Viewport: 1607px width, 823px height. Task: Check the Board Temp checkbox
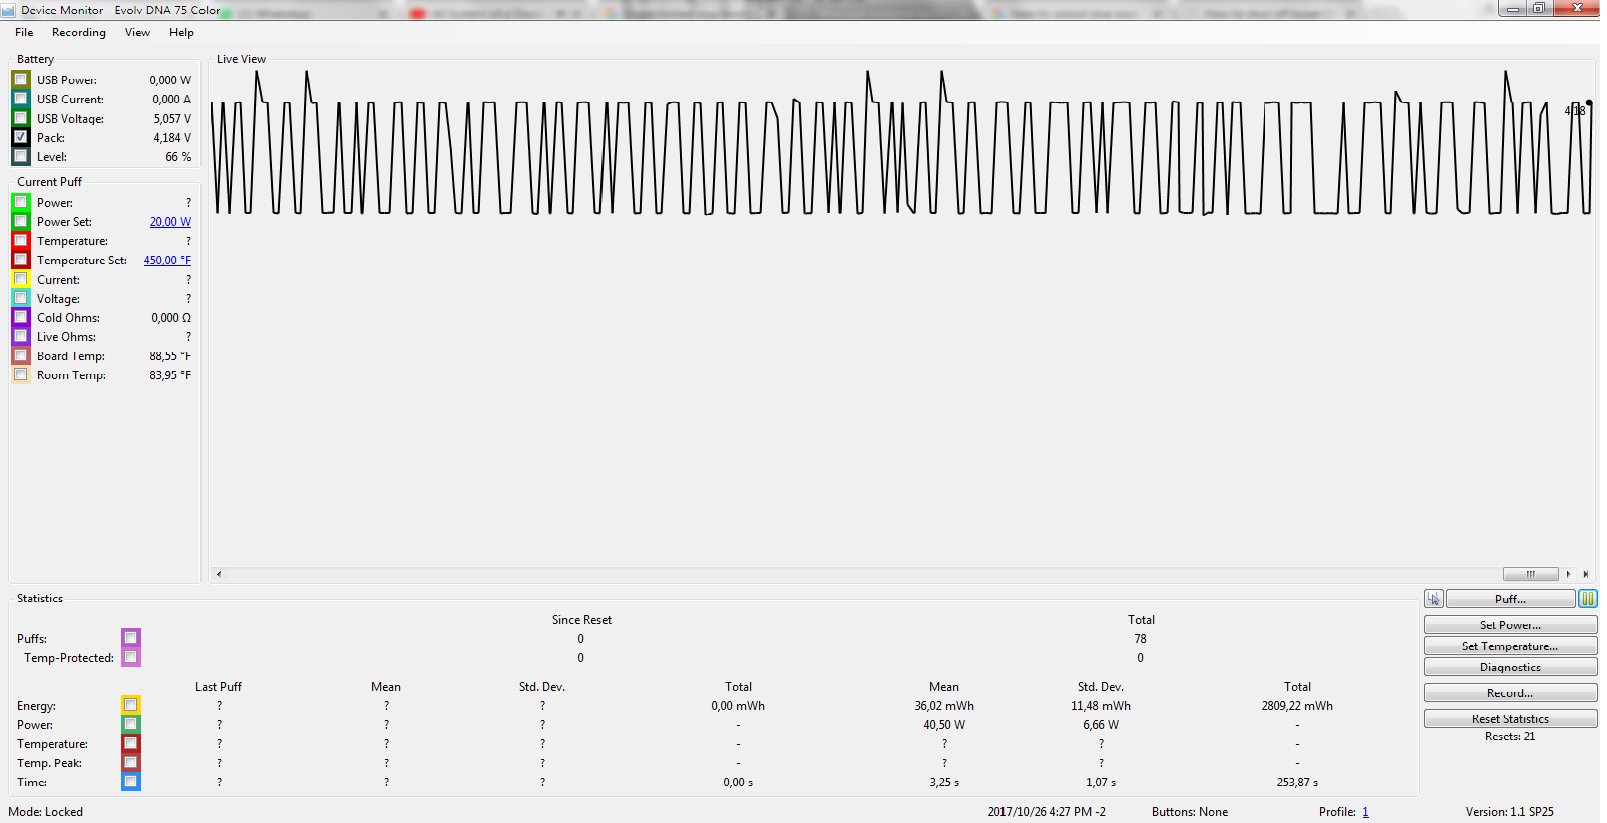pyautogui.click(x=21, y=356)
